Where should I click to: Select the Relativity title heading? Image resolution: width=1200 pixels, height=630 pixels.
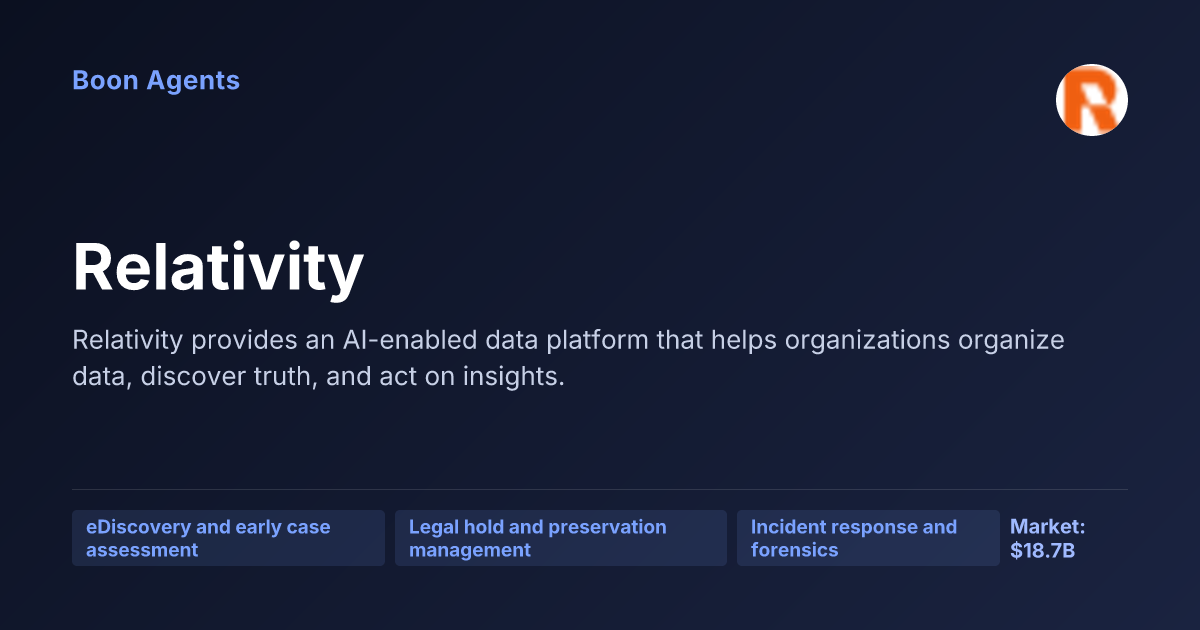[218, 268]
